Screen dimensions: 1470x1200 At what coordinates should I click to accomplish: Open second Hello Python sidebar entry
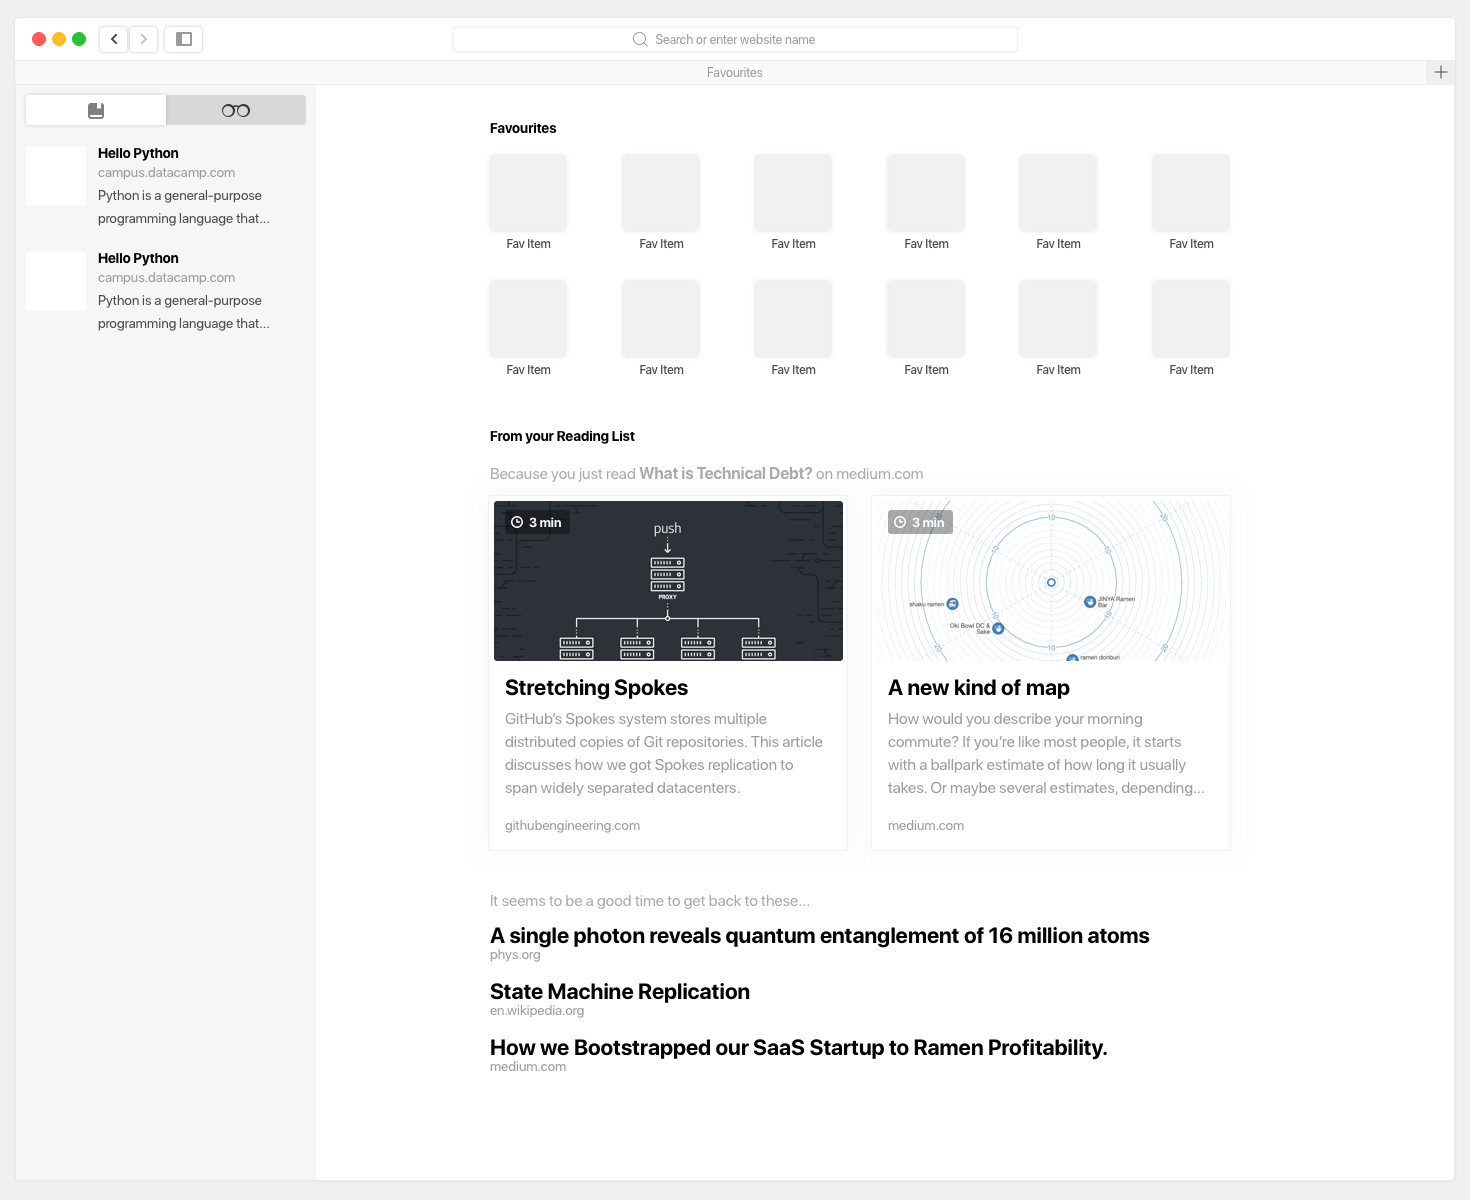click(165, 291)
